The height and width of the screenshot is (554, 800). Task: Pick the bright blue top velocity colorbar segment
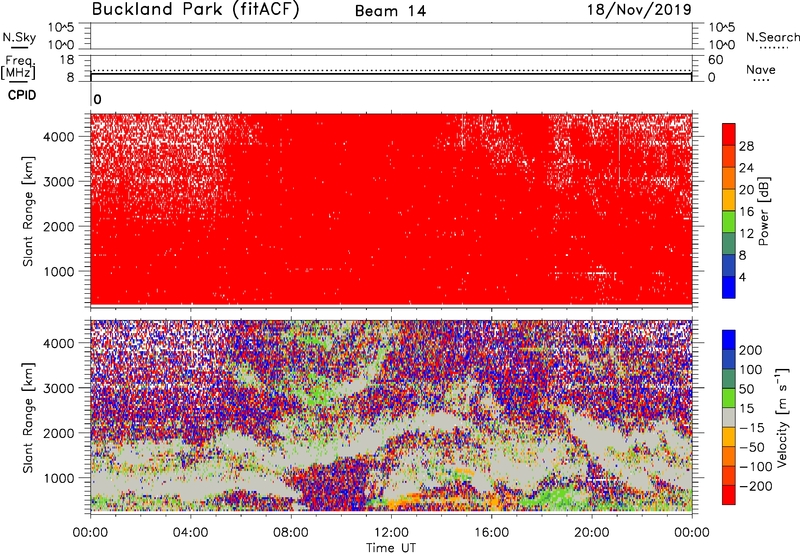tap(729, 340)
